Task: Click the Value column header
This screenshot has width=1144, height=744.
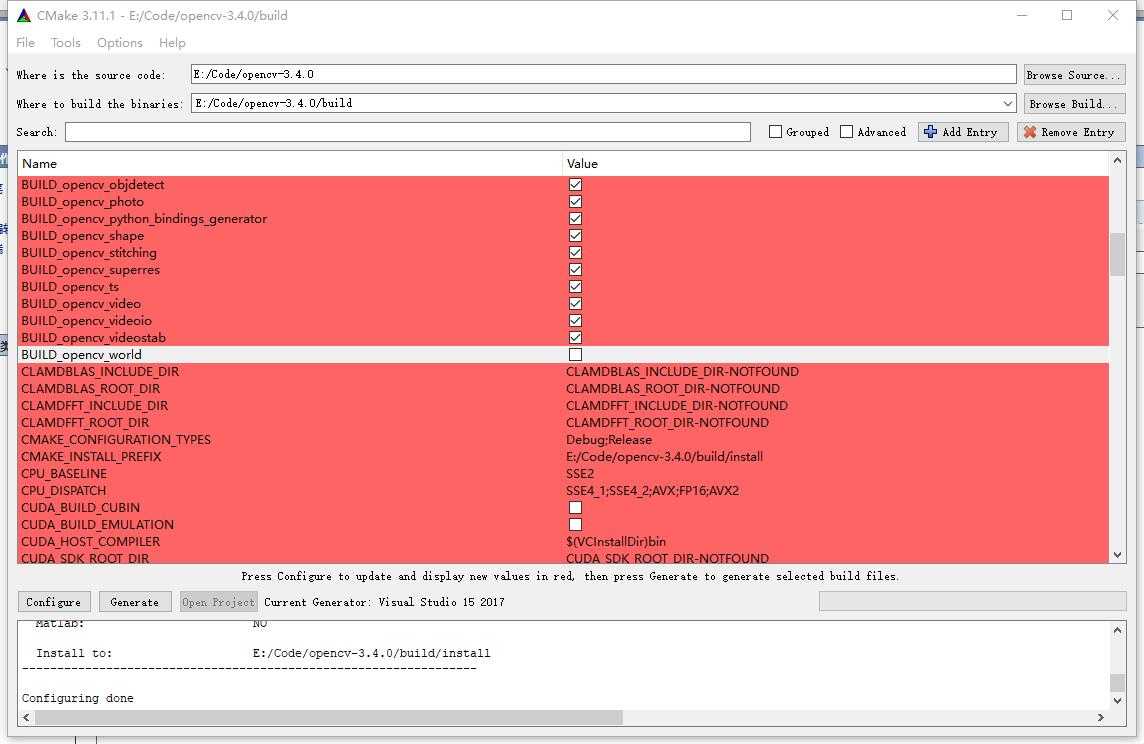Action: coord(835,164)
